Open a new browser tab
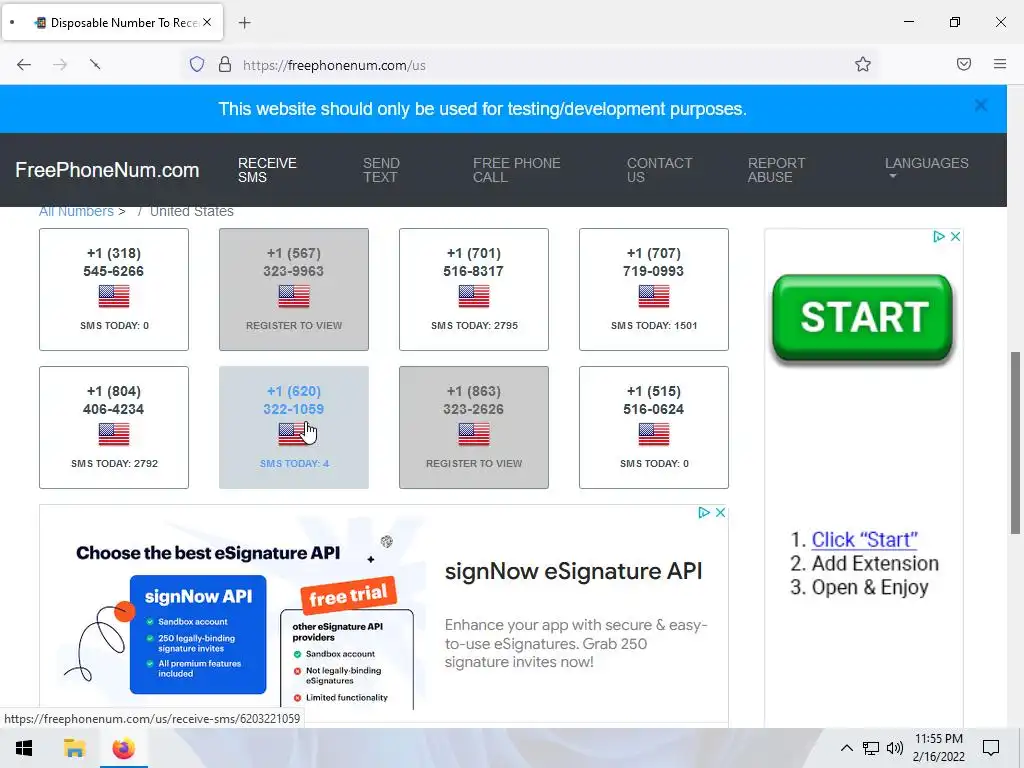The image size is (1024, 768). pos(244,23)
